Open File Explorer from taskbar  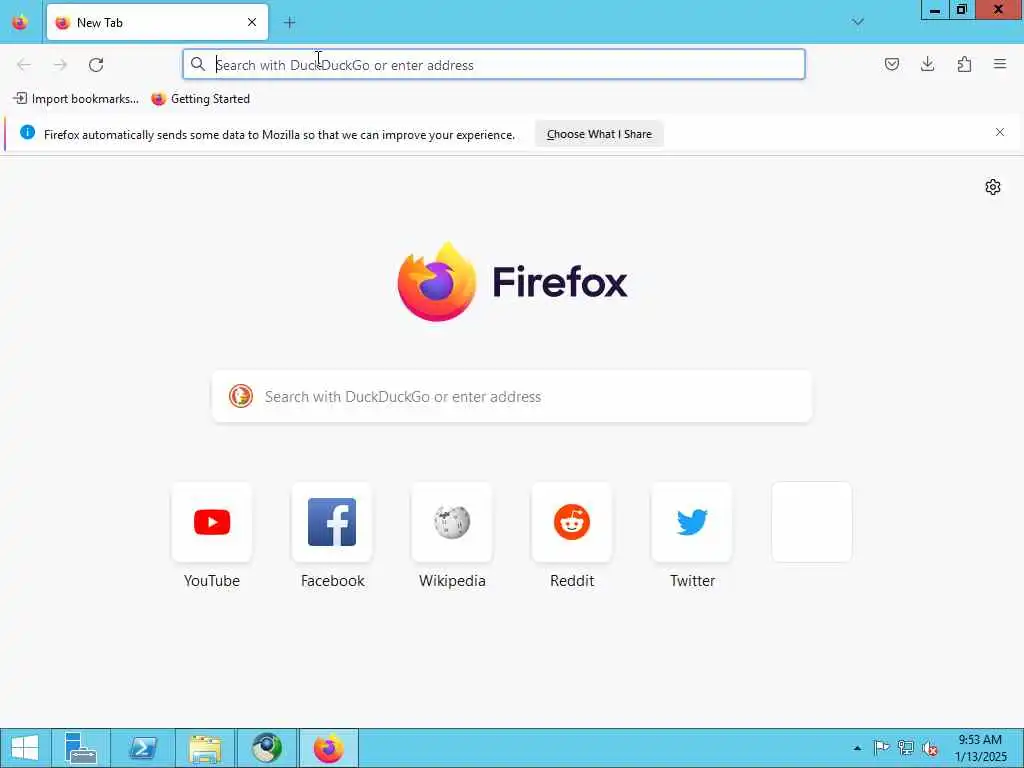coord(205,748)
